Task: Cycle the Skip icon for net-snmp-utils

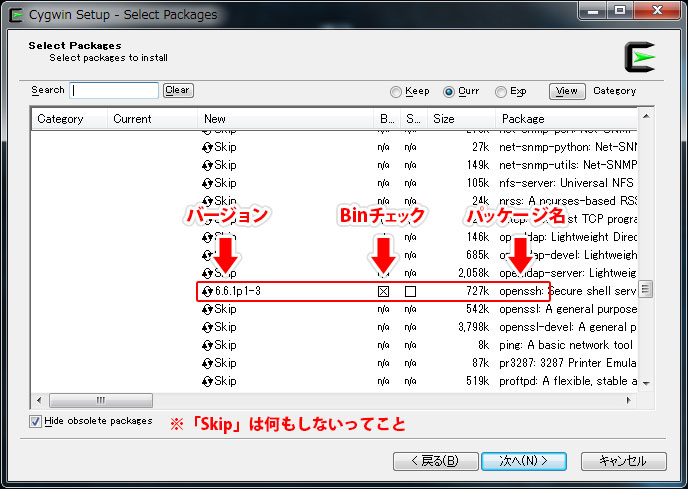Action: pyautogui.click(x=207, y=165)
